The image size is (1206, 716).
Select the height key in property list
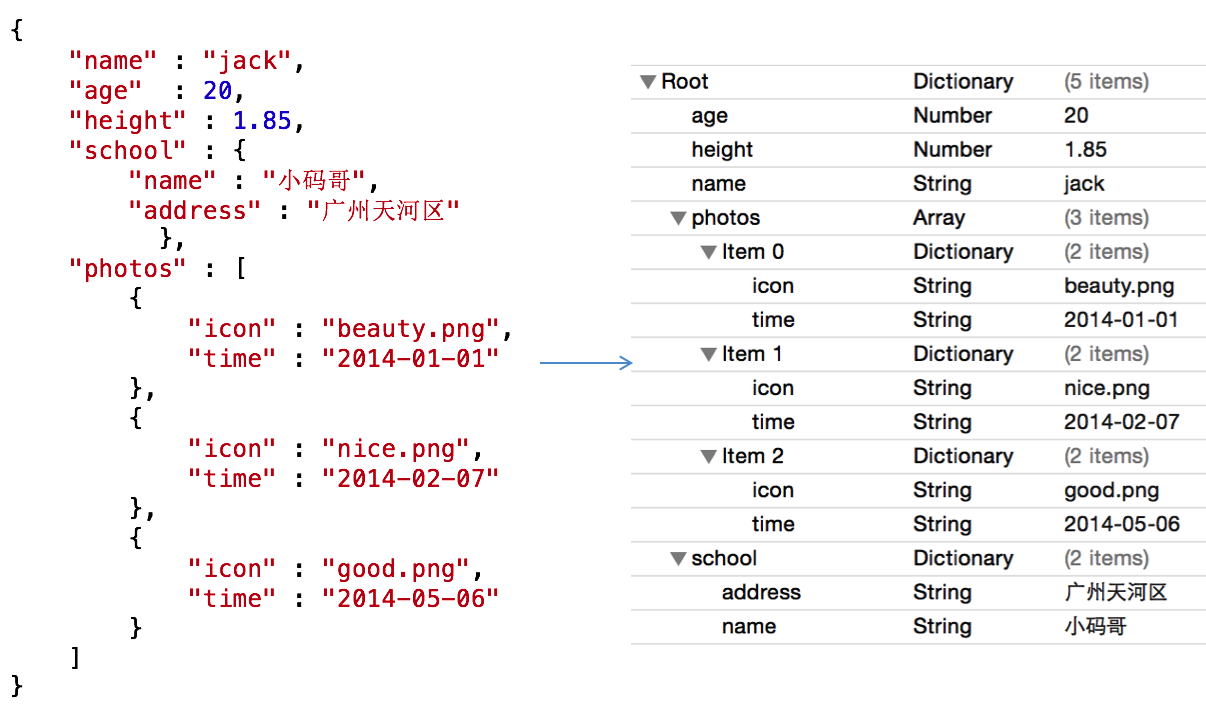click(x=722, y=150)
